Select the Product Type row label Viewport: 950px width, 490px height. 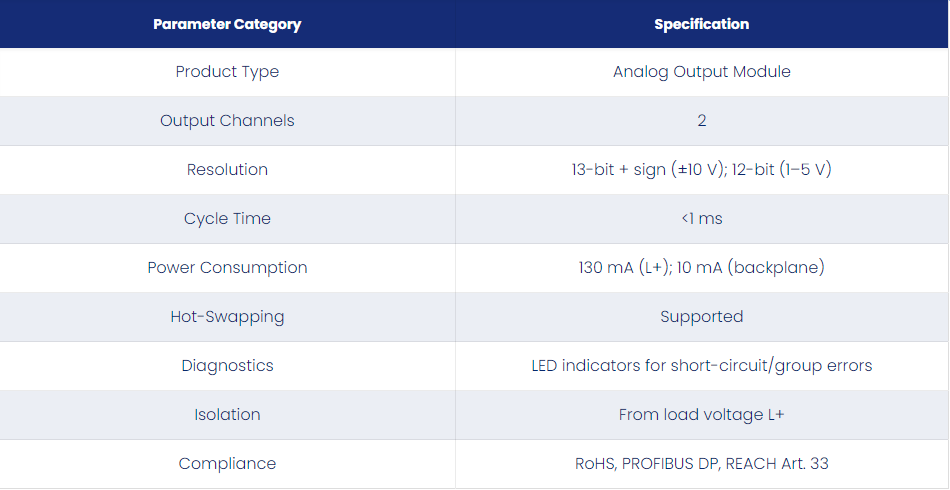tap(227, 71)
